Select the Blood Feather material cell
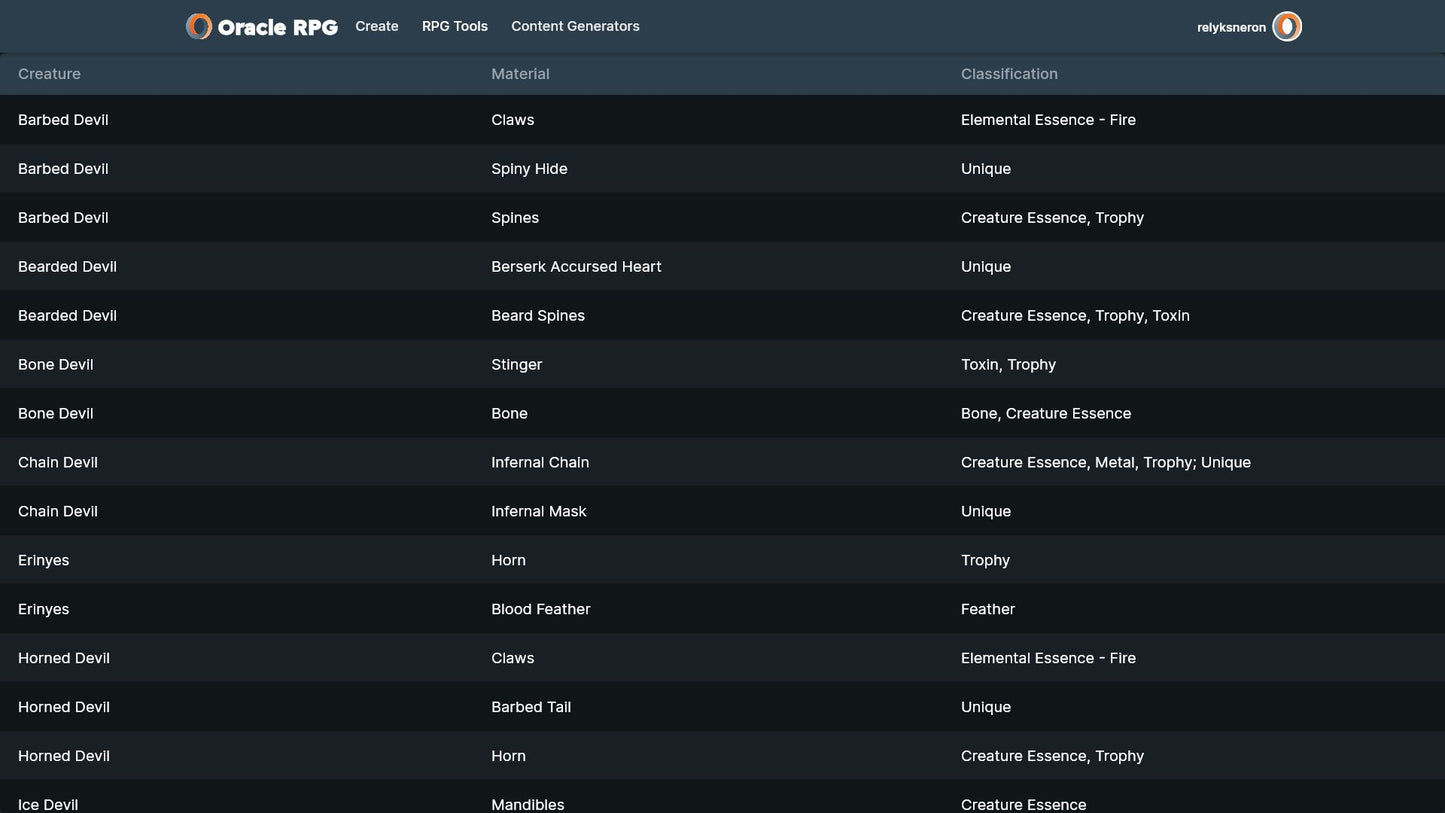This screenshot has width=1445, height=813. coord(541,610)
